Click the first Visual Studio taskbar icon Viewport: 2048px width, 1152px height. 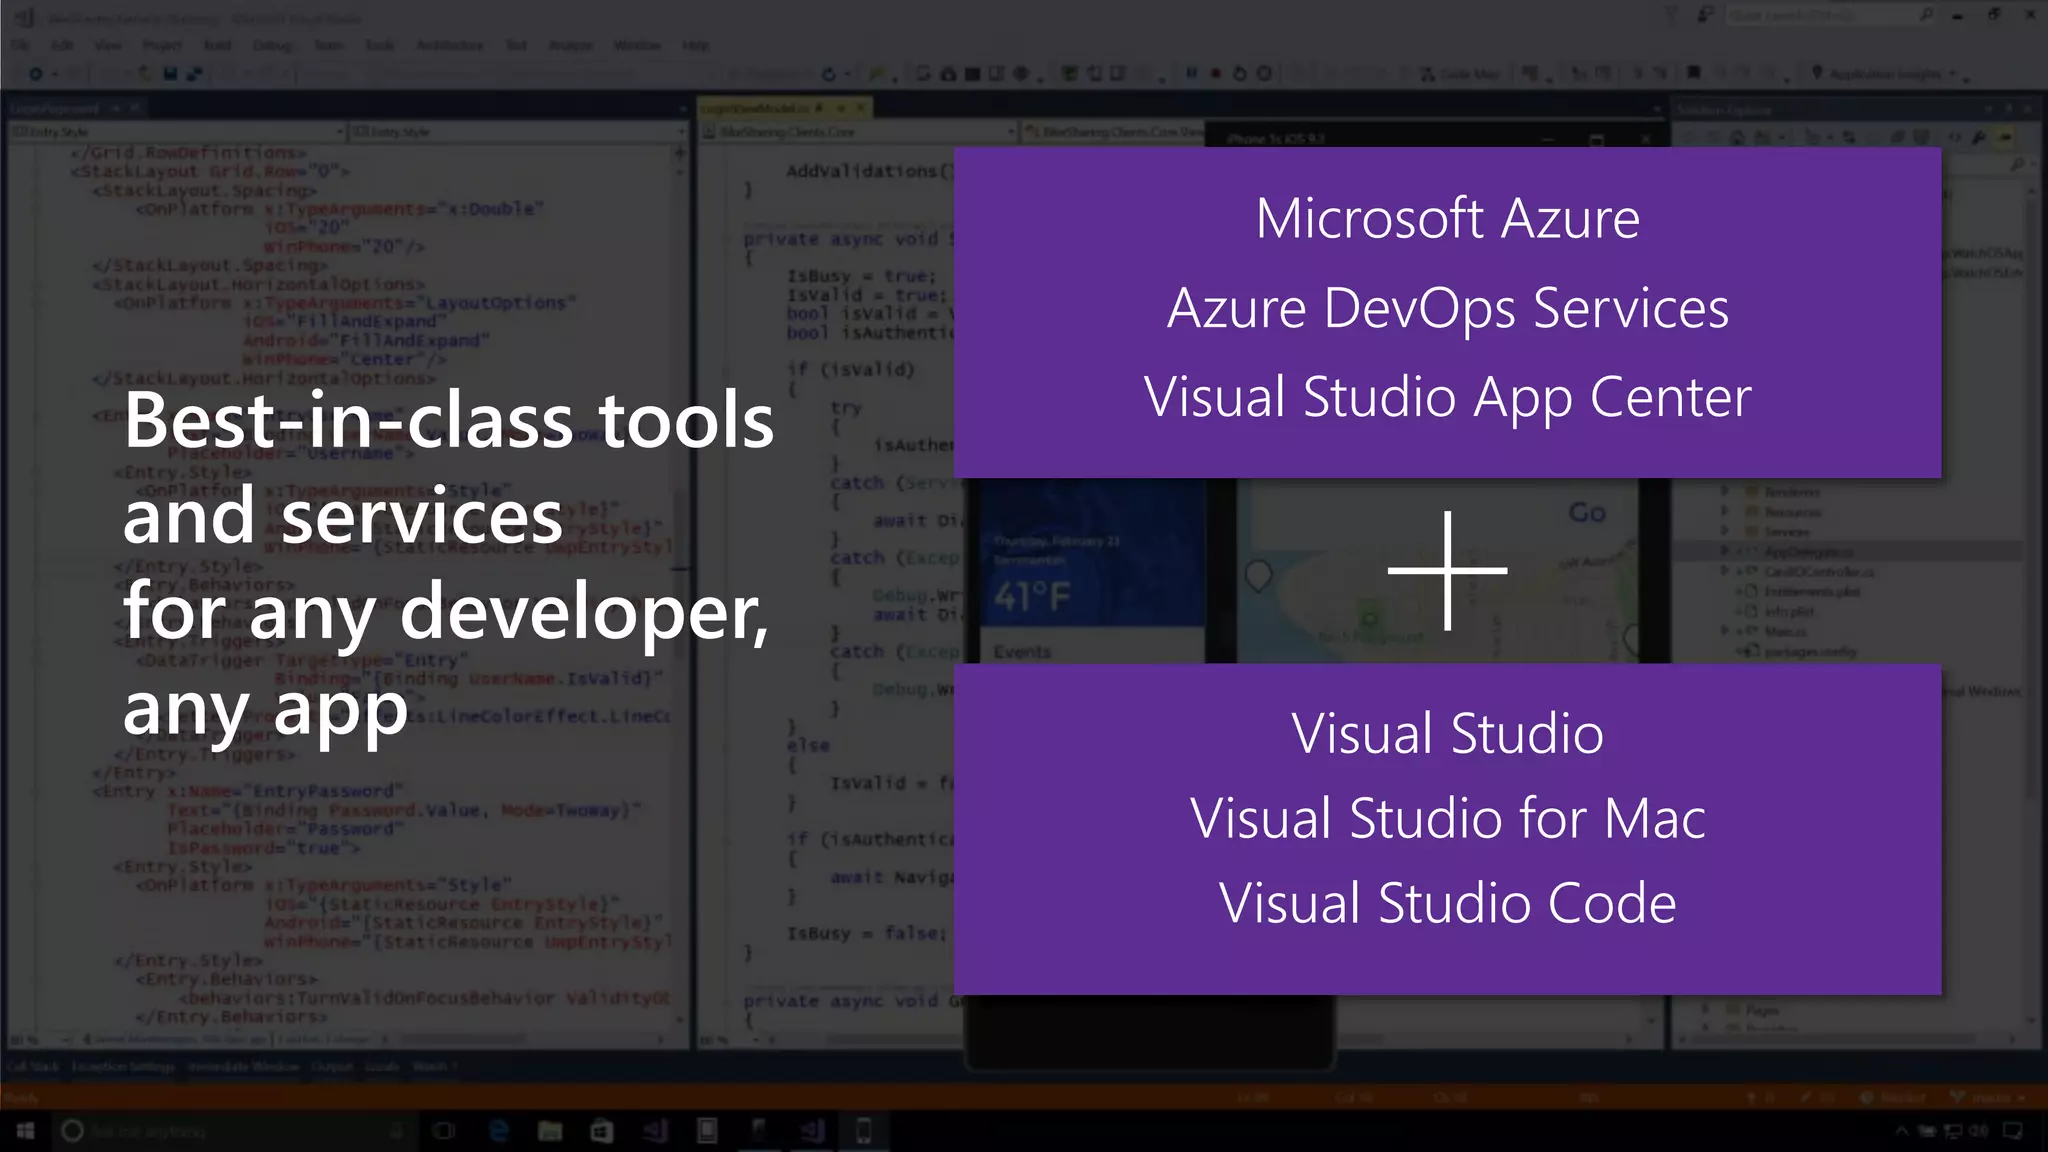tap(655, 1131)
